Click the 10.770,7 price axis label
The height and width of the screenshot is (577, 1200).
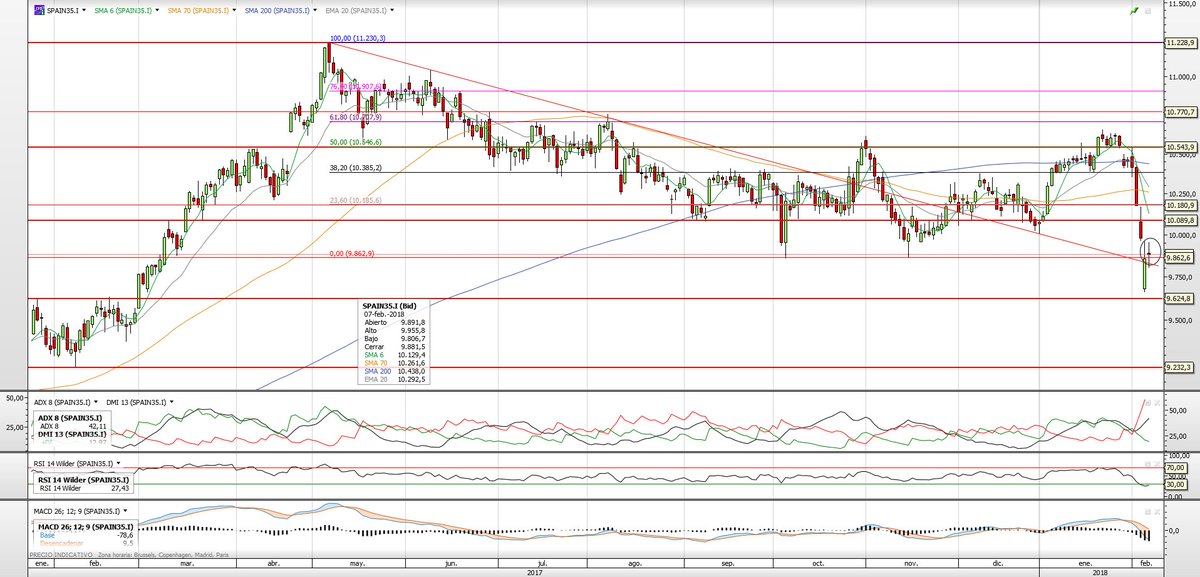click(1182, 112)
